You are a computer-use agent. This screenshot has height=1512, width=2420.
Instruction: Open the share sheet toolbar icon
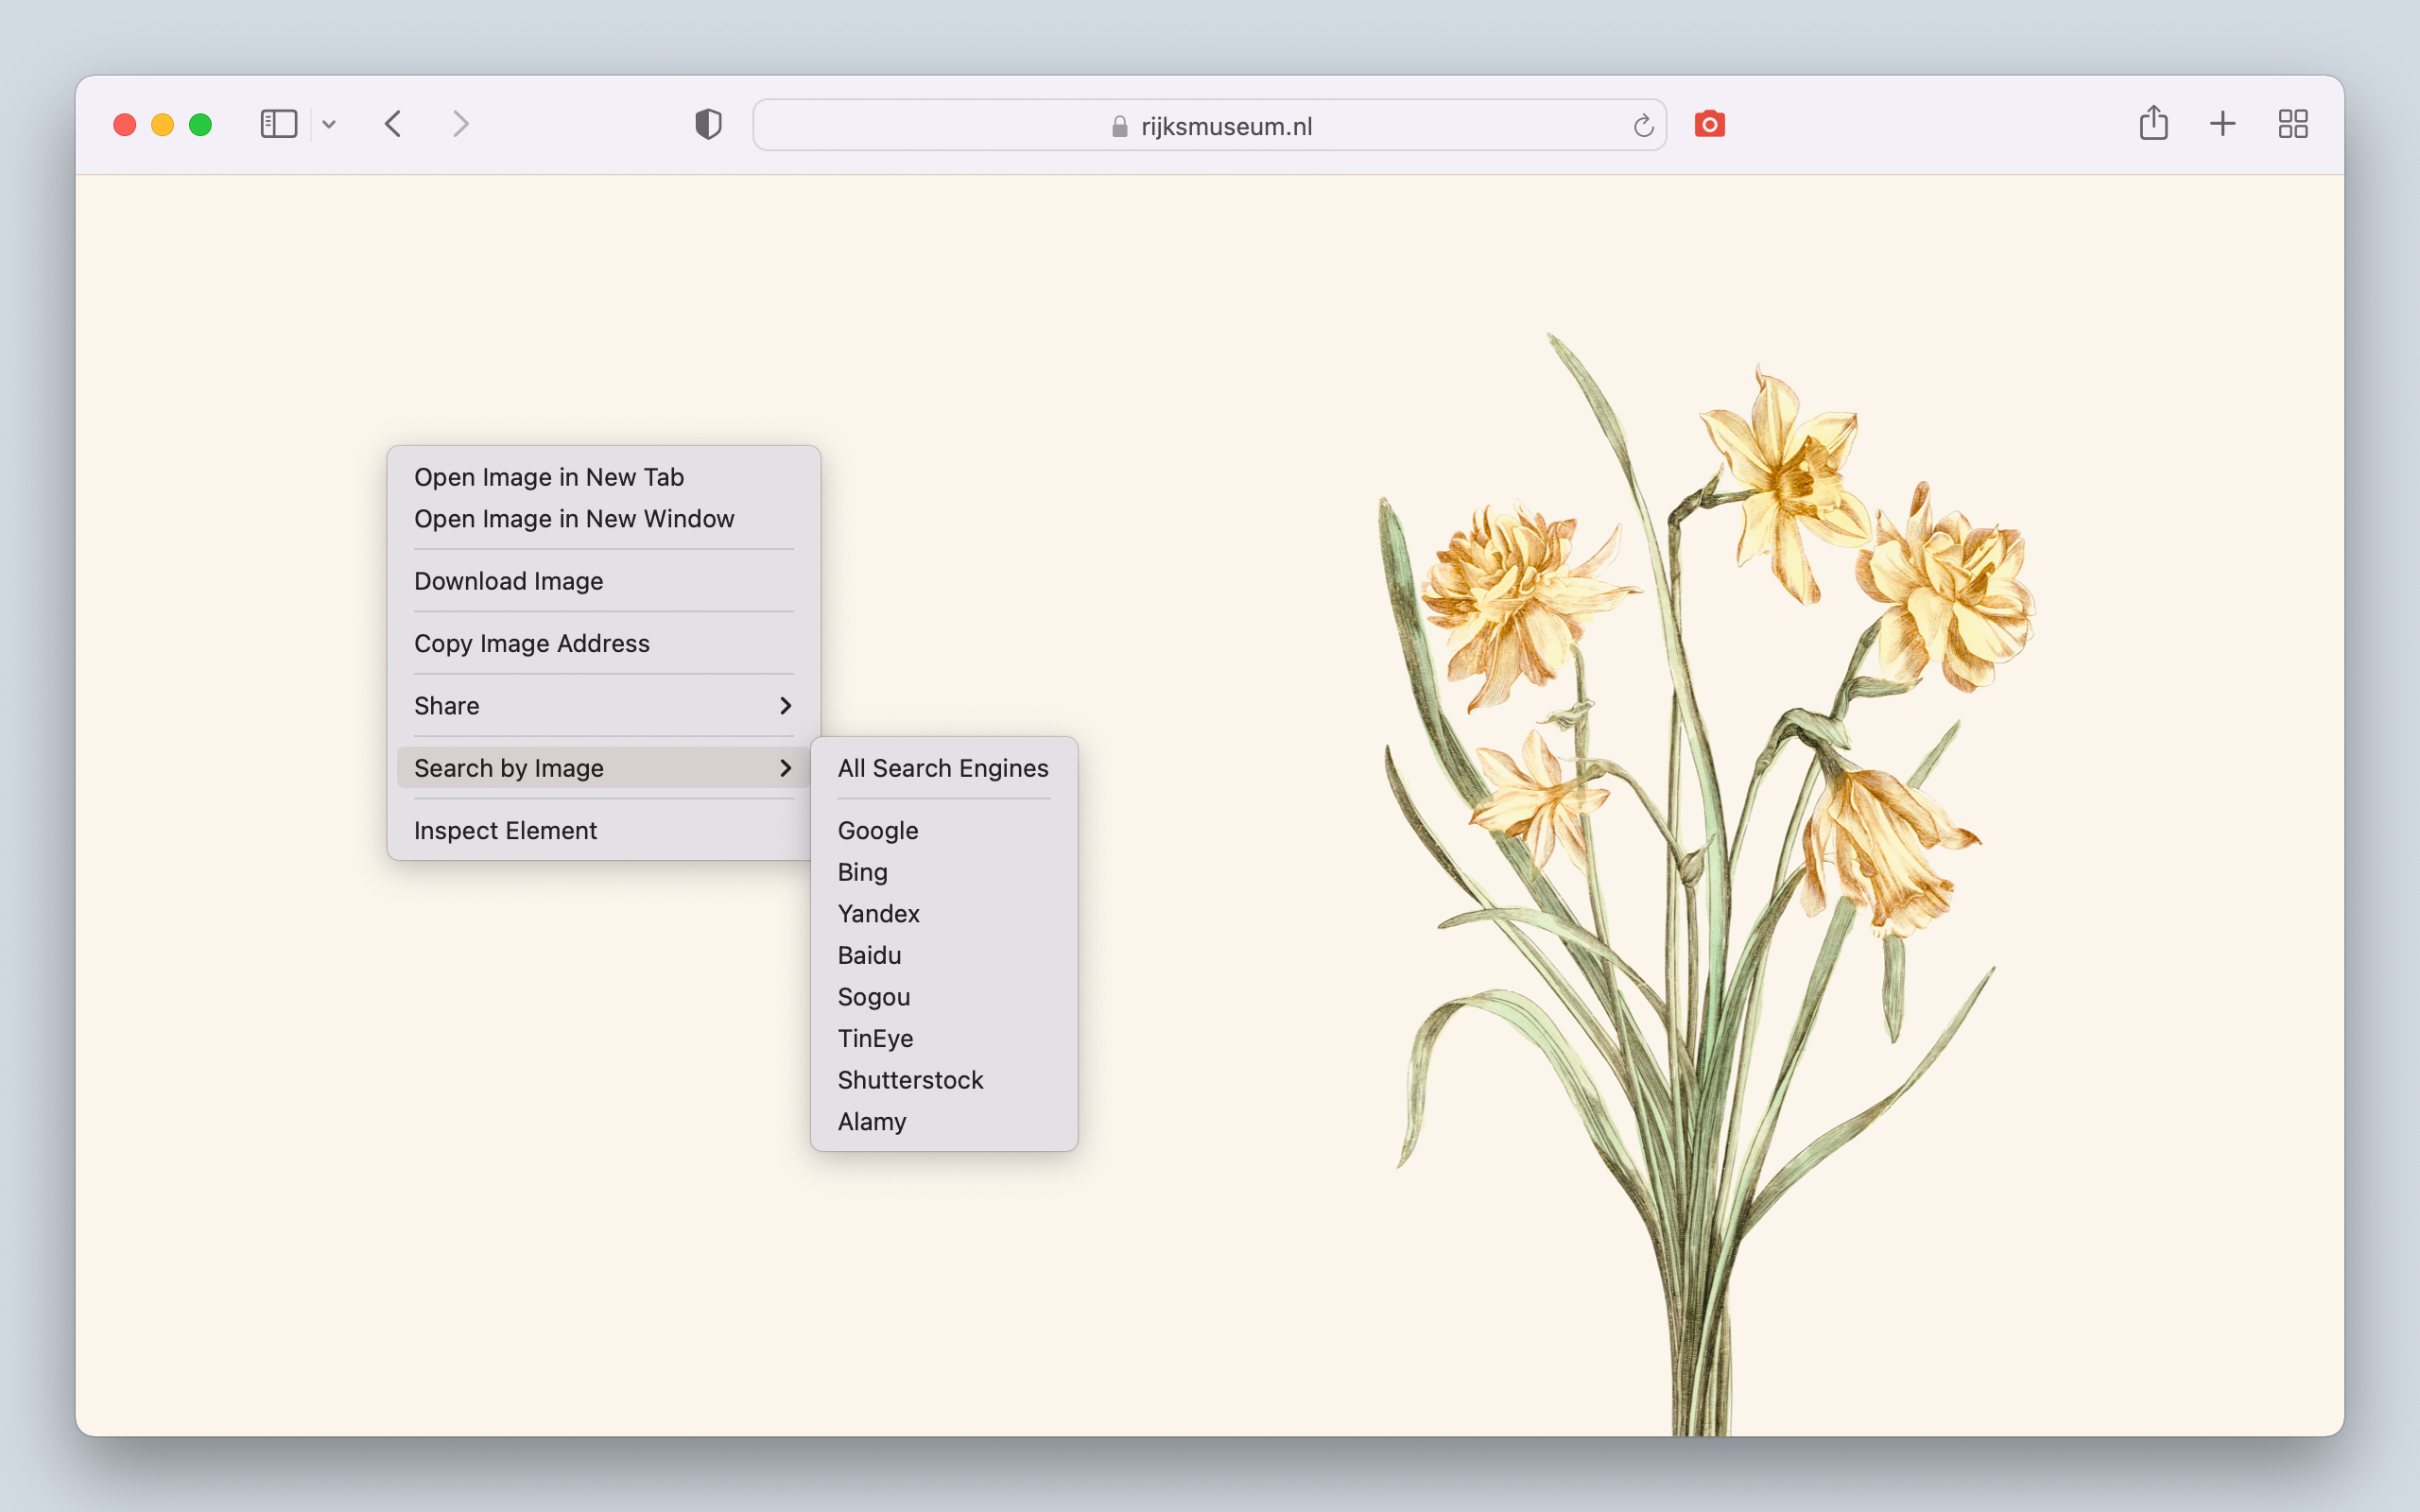click(2153, 123)
